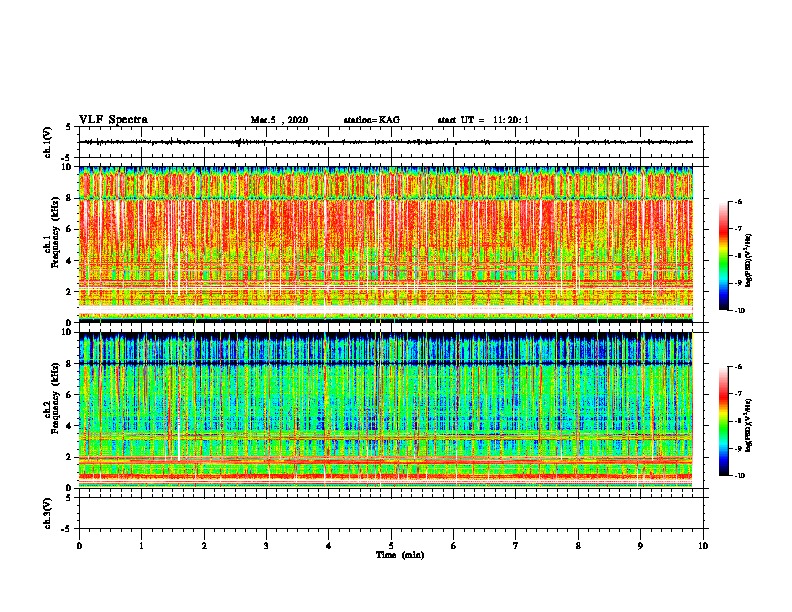Click the upper color bar log(PSD) label

click(748, 261)
